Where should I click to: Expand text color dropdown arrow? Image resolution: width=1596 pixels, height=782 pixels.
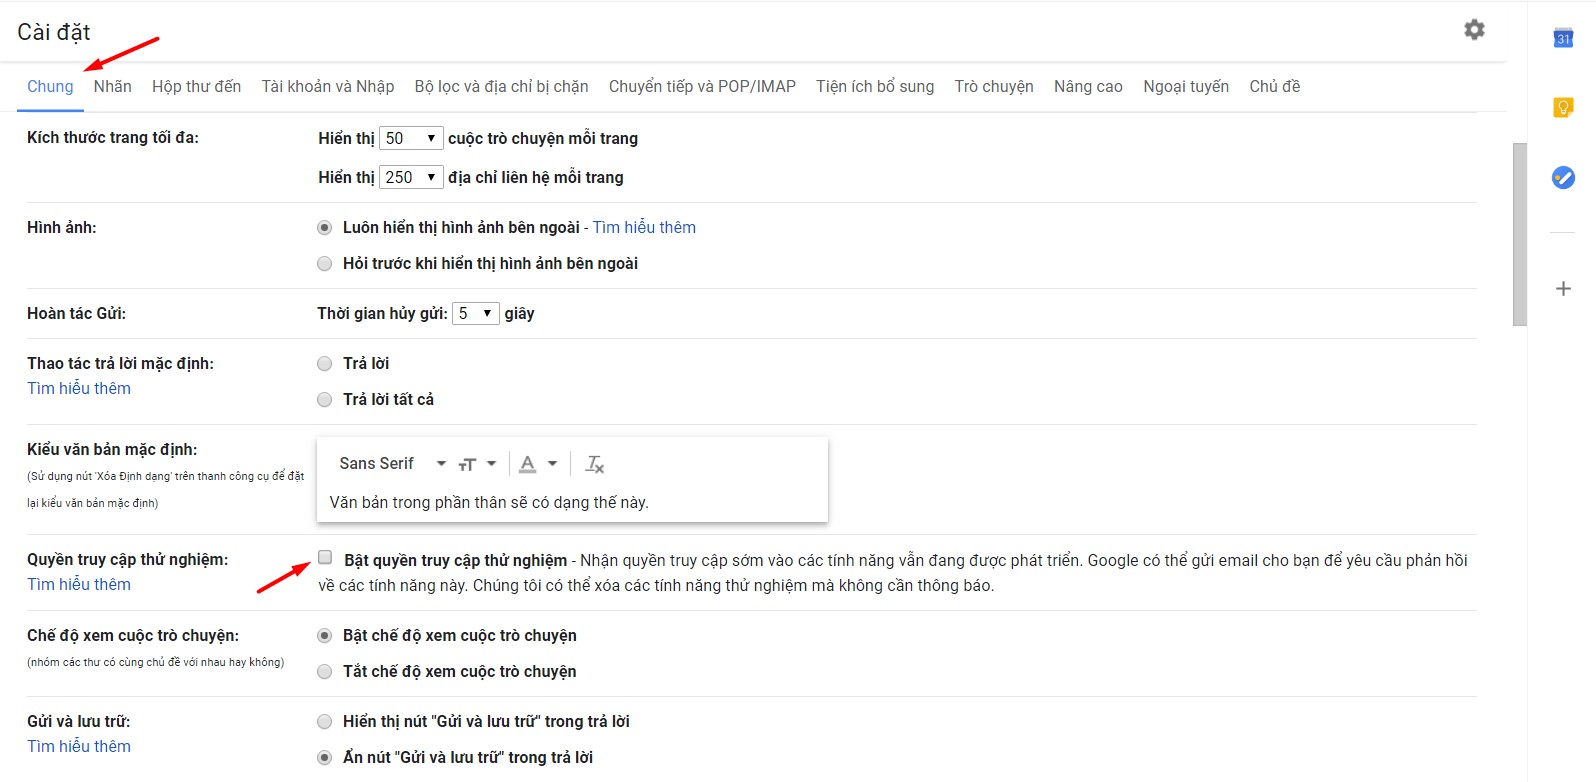[x=552, y=464]
